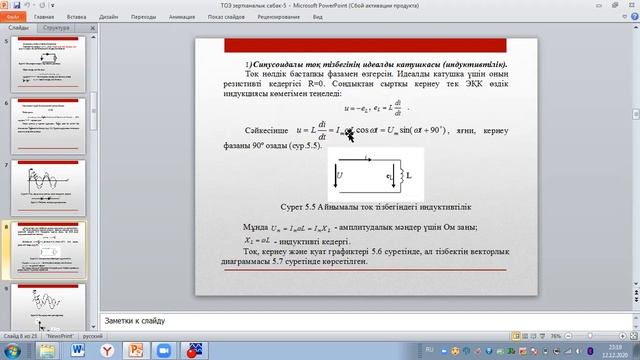
Task: Fit slide to current window icon
Action: tap(633, 336)
